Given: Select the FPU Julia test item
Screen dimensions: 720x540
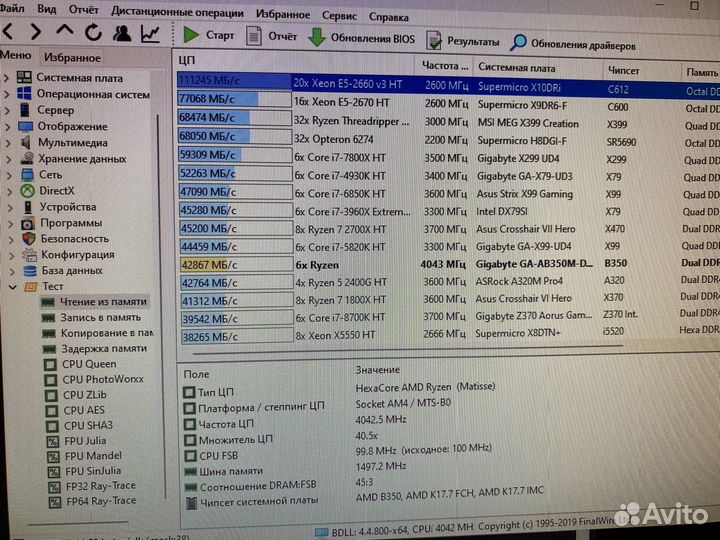Looking at the screenshot, I should (x=90, y=441).
